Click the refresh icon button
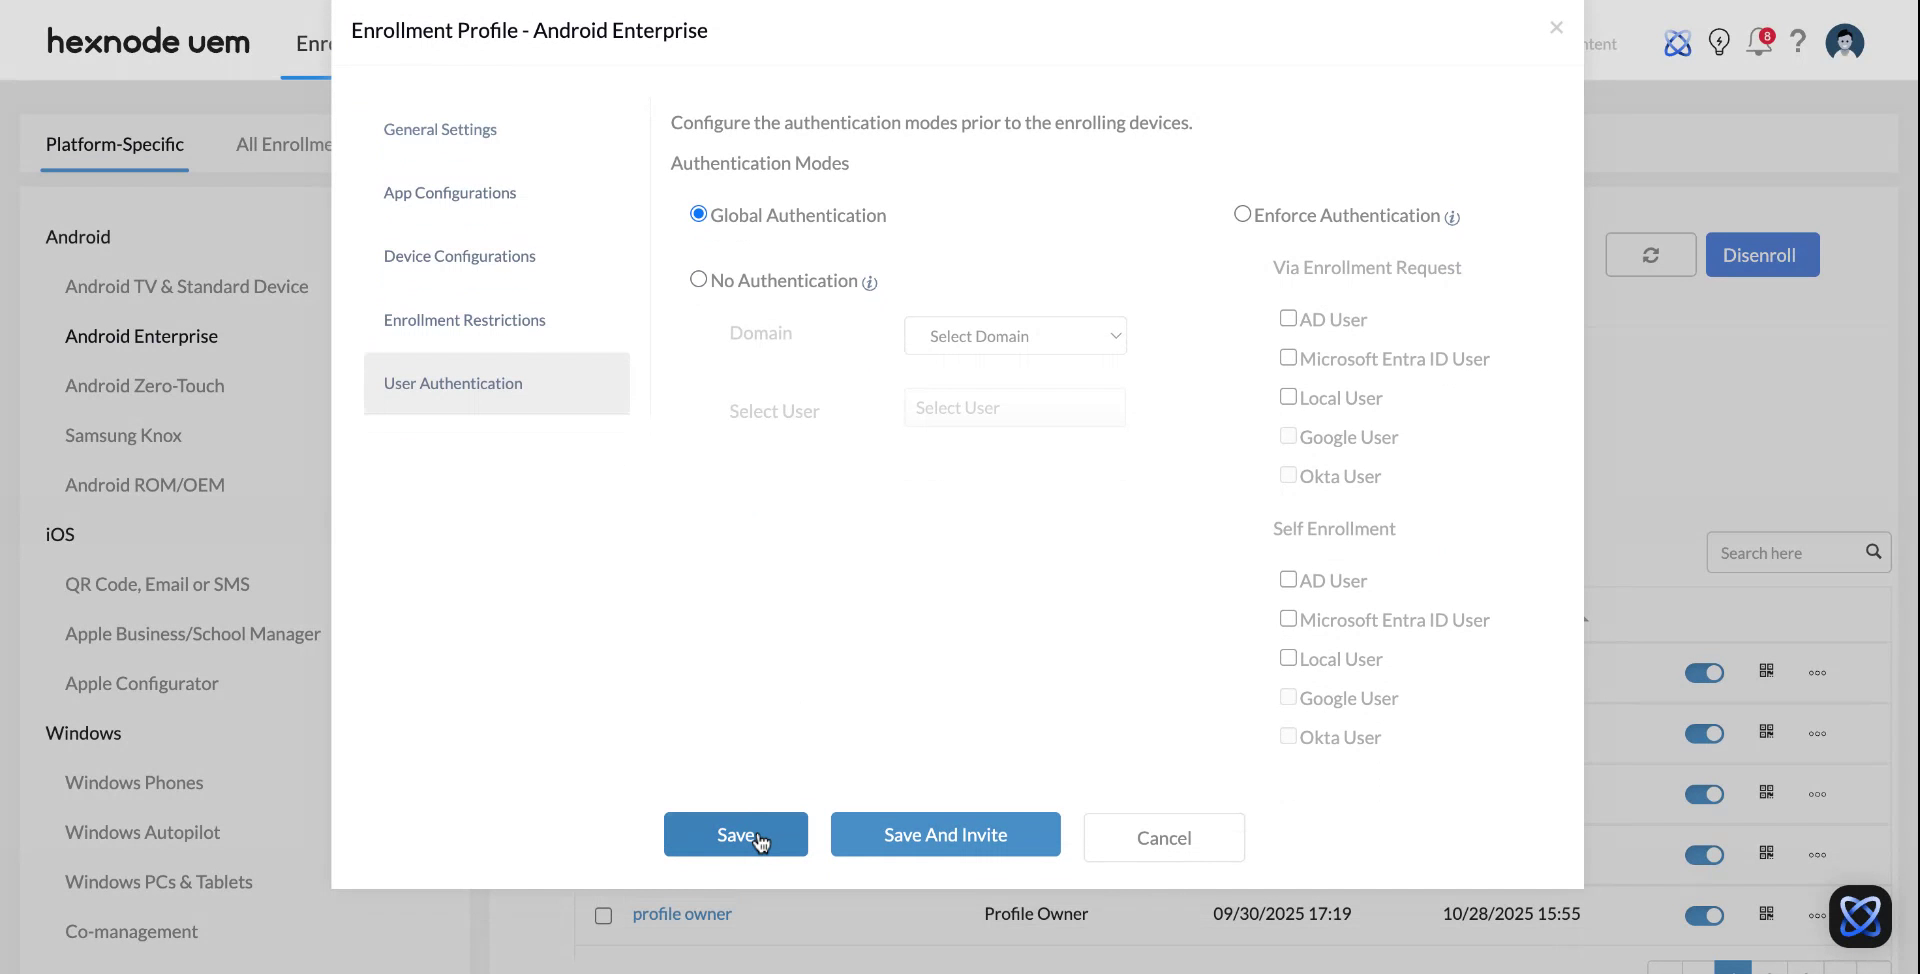 click(x=1650, y=255)
